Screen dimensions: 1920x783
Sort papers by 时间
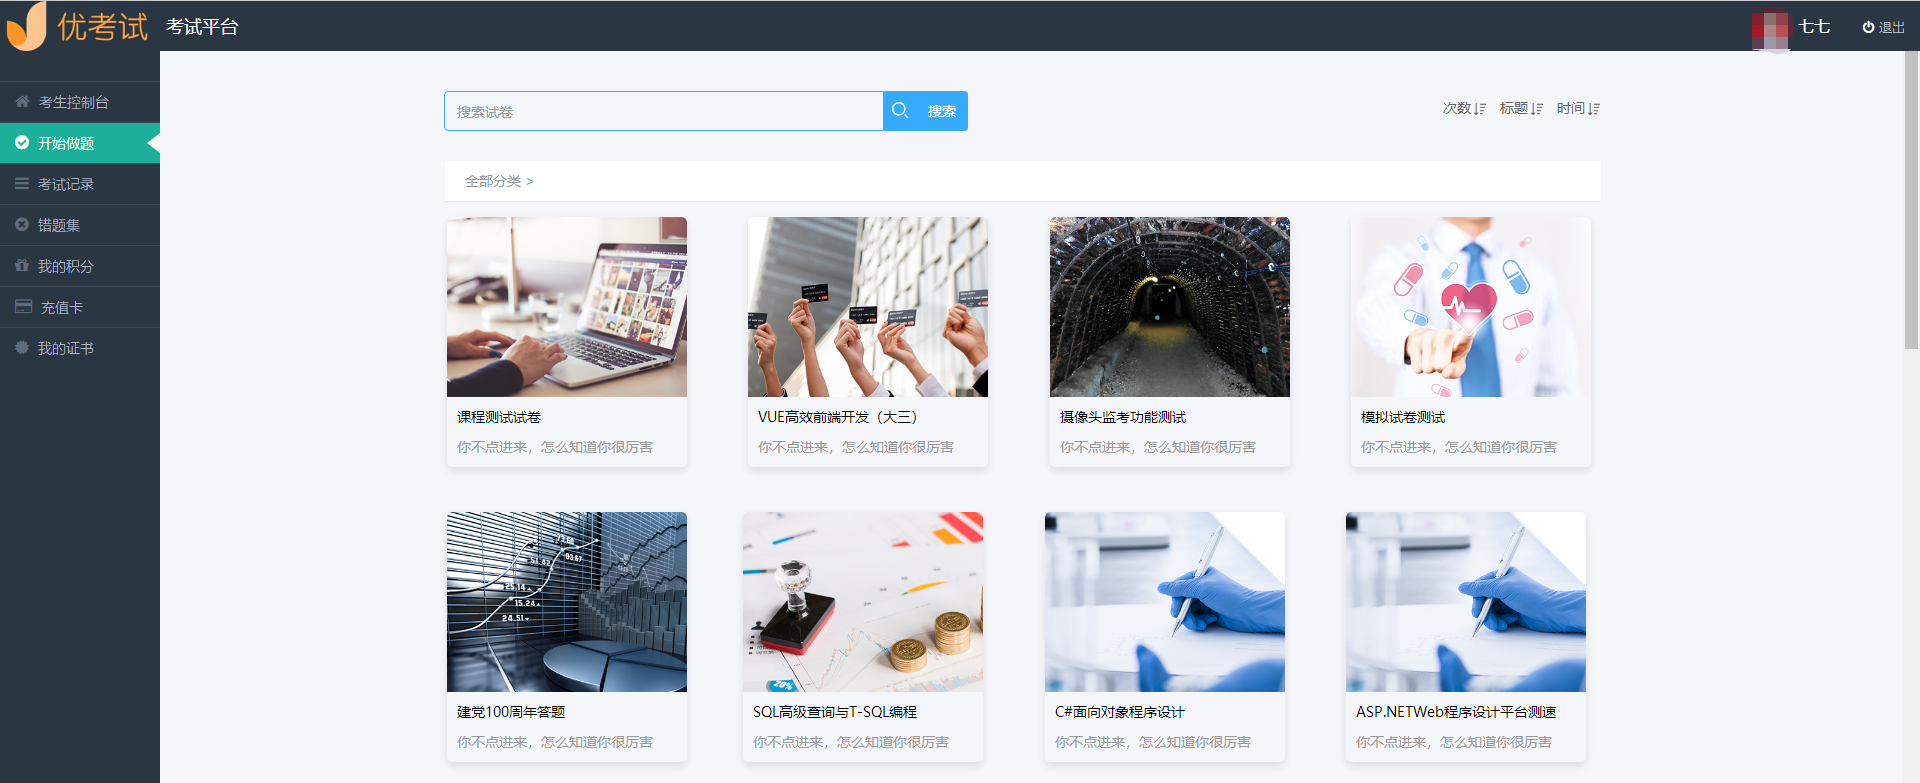pyautogui.click(x=1578, y=108)
